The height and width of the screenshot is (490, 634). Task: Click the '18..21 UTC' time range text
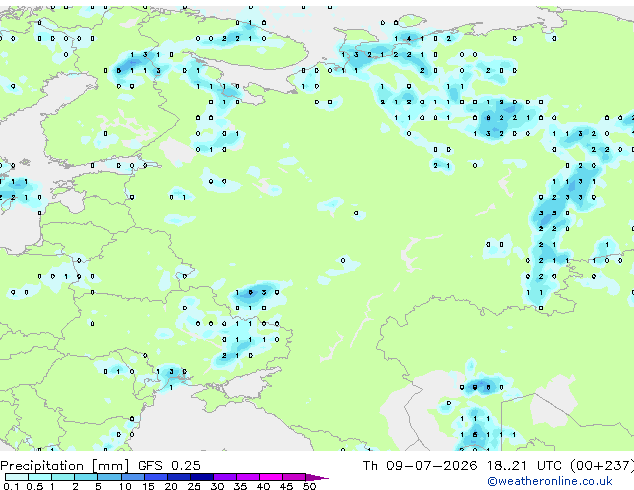pos(524,466)
